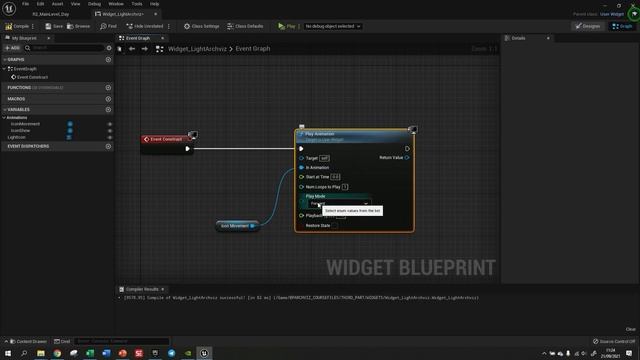The width and height of the screenshot is (640, 360).
Task: Open the debug object selector dropdown
Action: click(x=333, y=26)
